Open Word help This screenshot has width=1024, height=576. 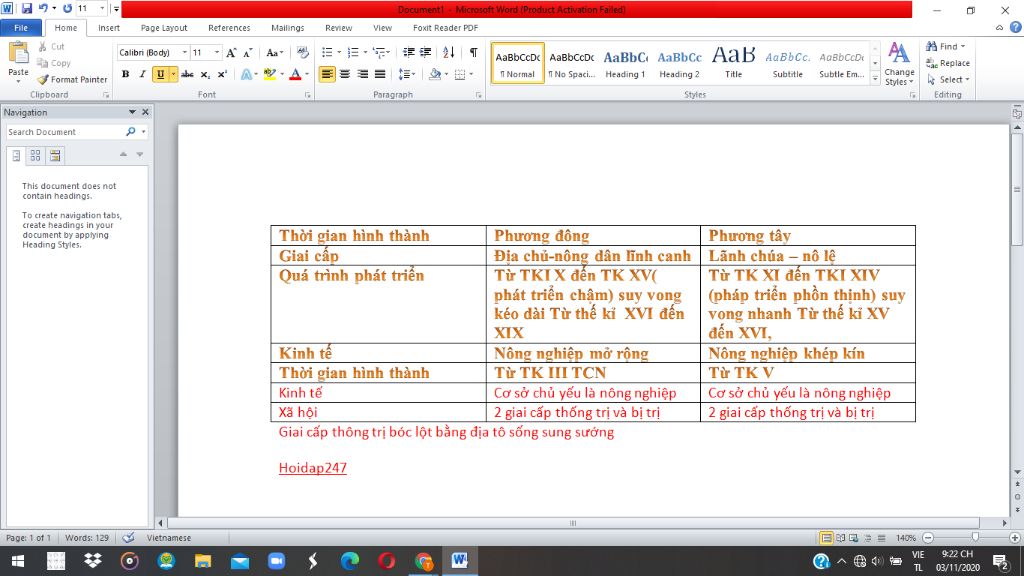(1015, 27)
